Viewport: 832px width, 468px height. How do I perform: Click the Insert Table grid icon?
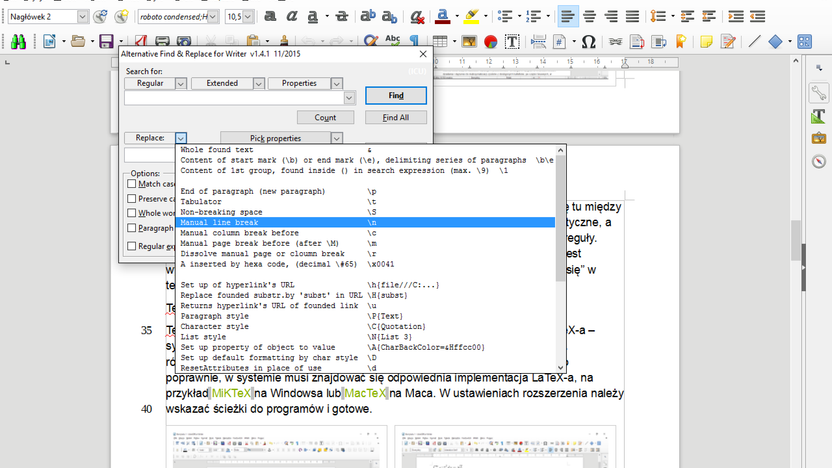pyautogui.click(x=440, y=41)
